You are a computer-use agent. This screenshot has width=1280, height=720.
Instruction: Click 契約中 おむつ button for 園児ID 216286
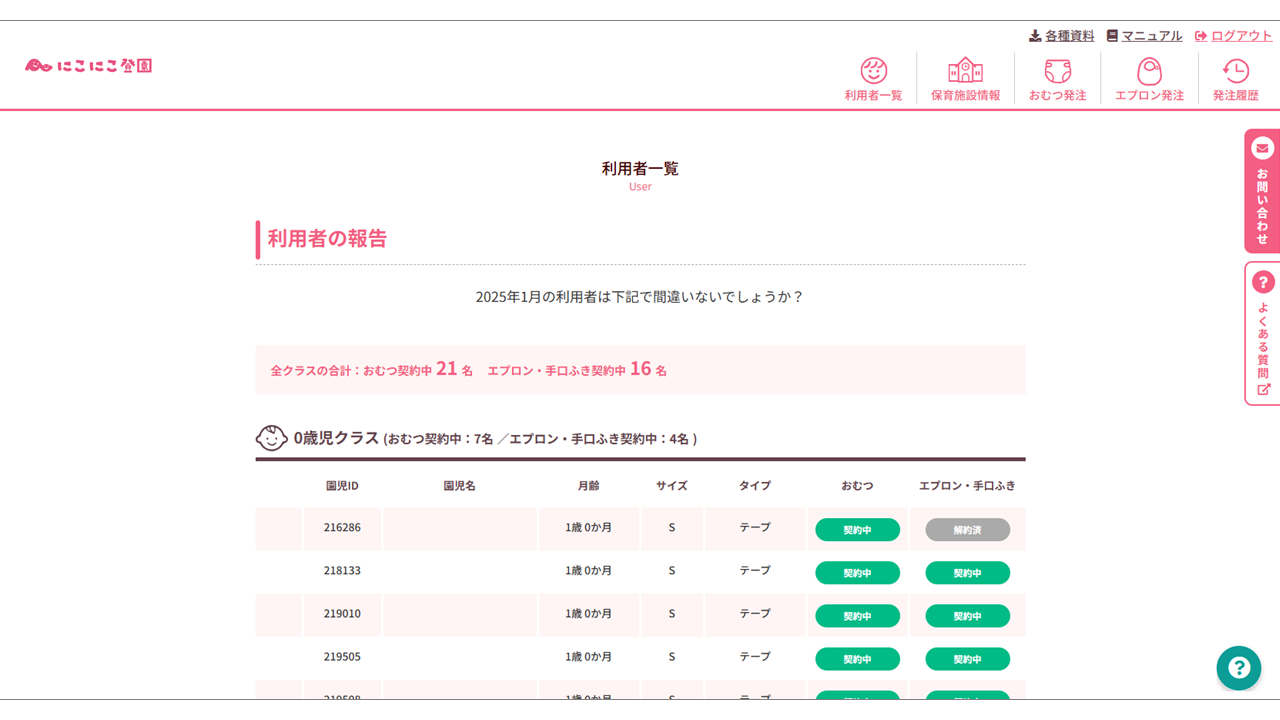click(857, 529)
